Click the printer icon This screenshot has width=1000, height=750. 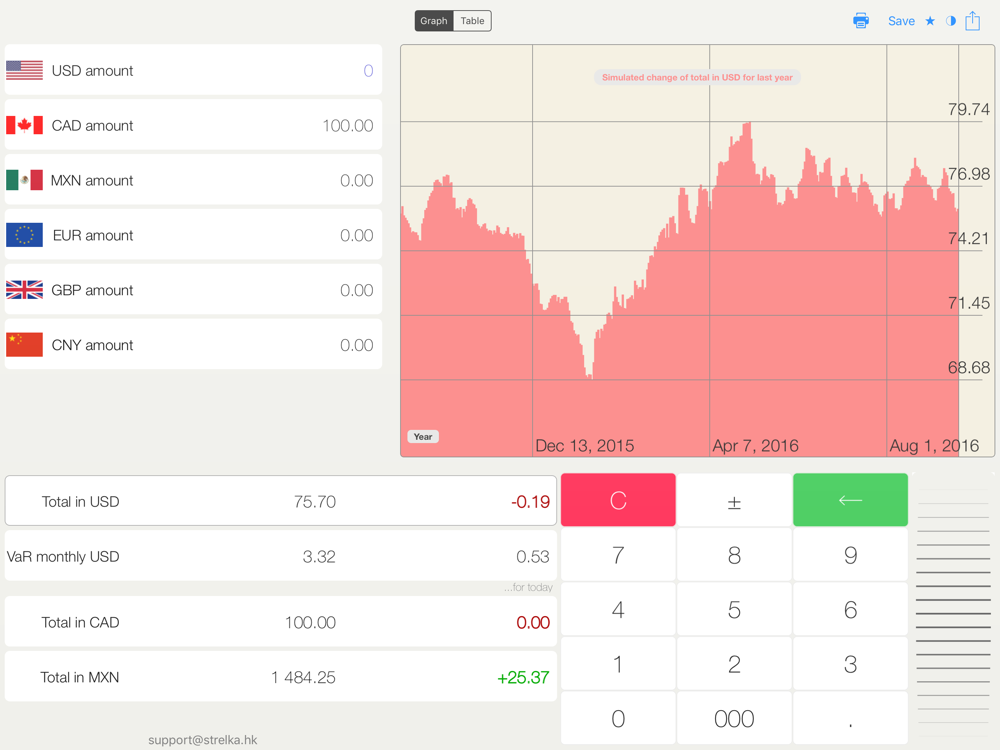[x=861, y=21]
